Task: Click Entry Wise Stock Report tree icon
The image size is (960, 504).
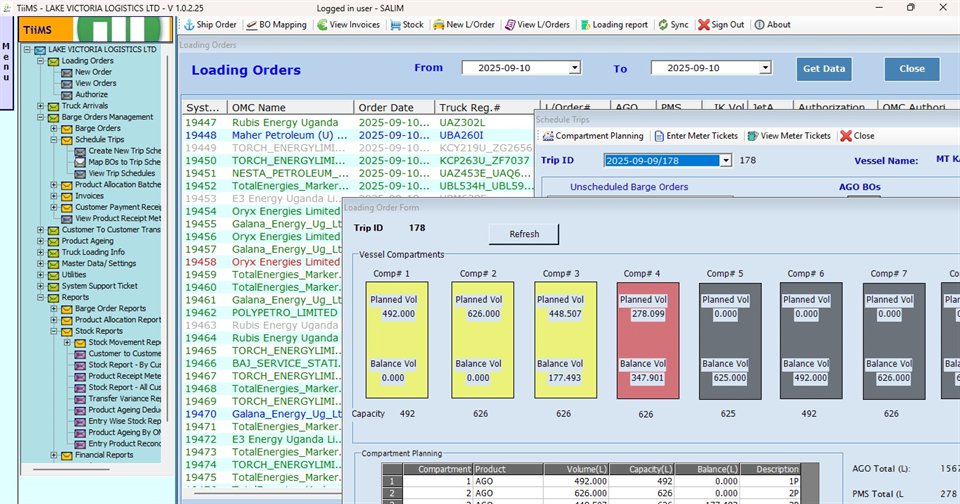Action: click(x=80, y=421)
